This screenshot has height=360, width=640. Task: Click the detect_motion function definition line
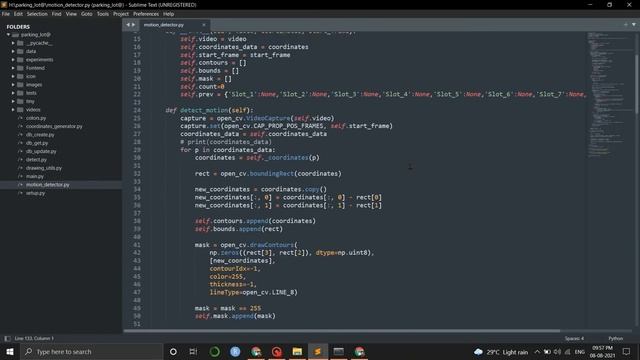pyautogui.click(x=209, y=110)
